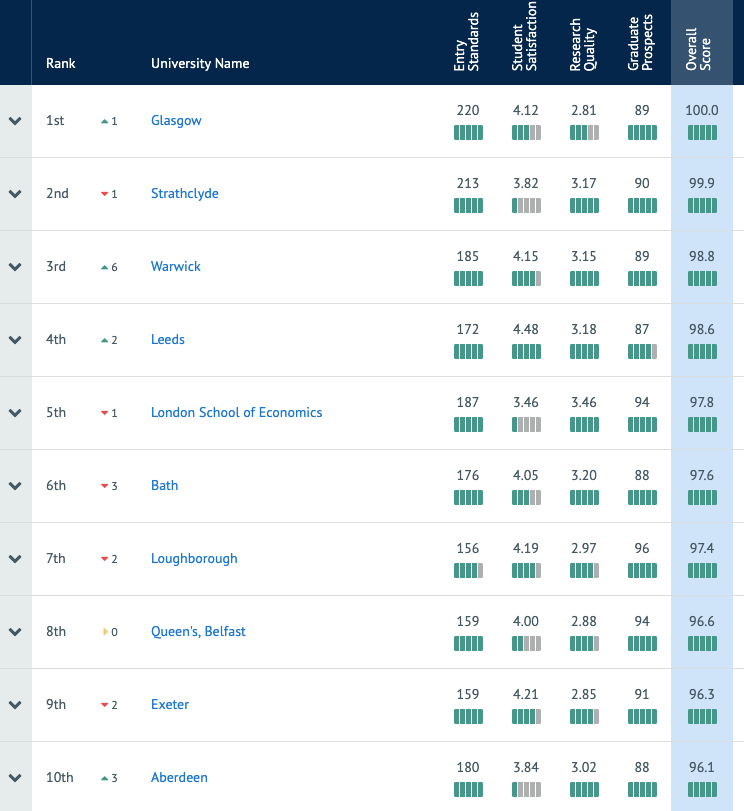Image resolution: width=744 pixels, height=811 pixels.
Task: Sort by Research Quality column header
Action: click(x=583, y=44)
